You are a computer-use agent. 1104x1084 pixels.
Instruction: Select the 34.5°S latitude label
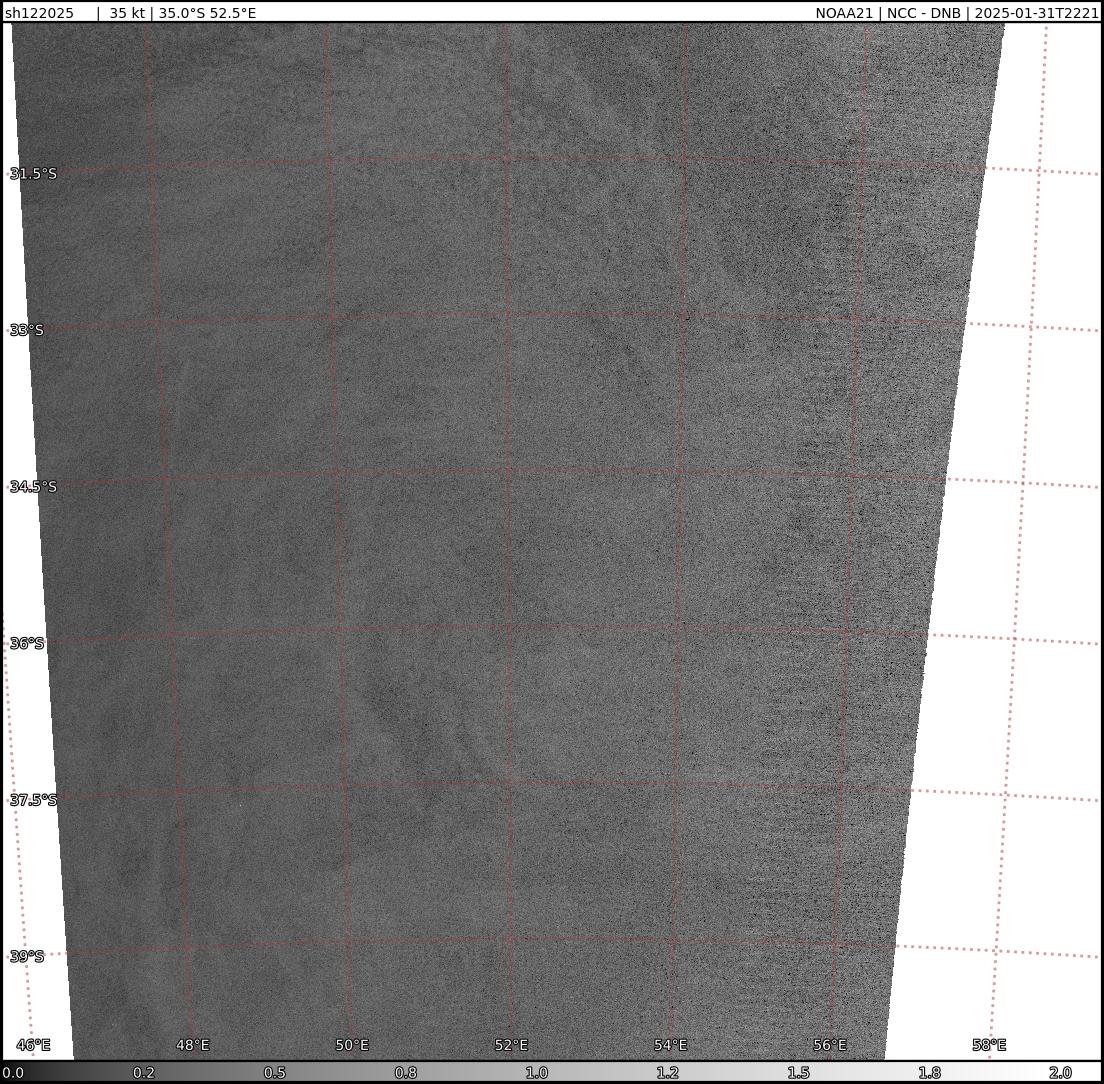tap(34, 487)
